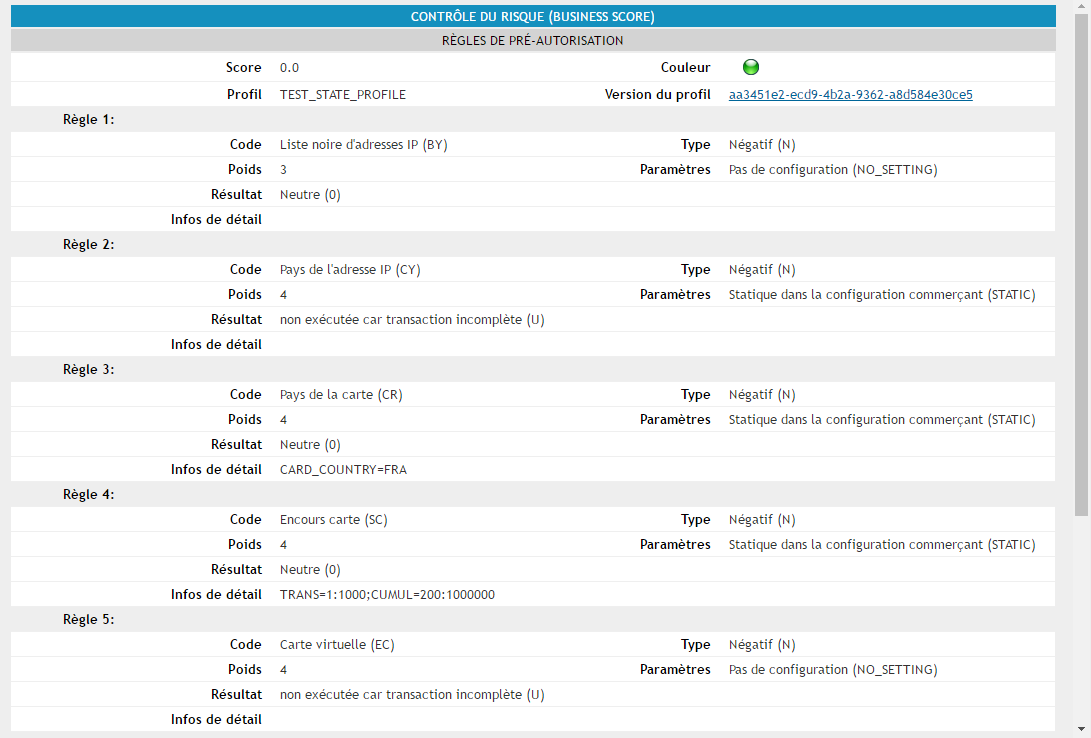
Task: Select the Règle 4 heading
Action: tap(89, 495)
